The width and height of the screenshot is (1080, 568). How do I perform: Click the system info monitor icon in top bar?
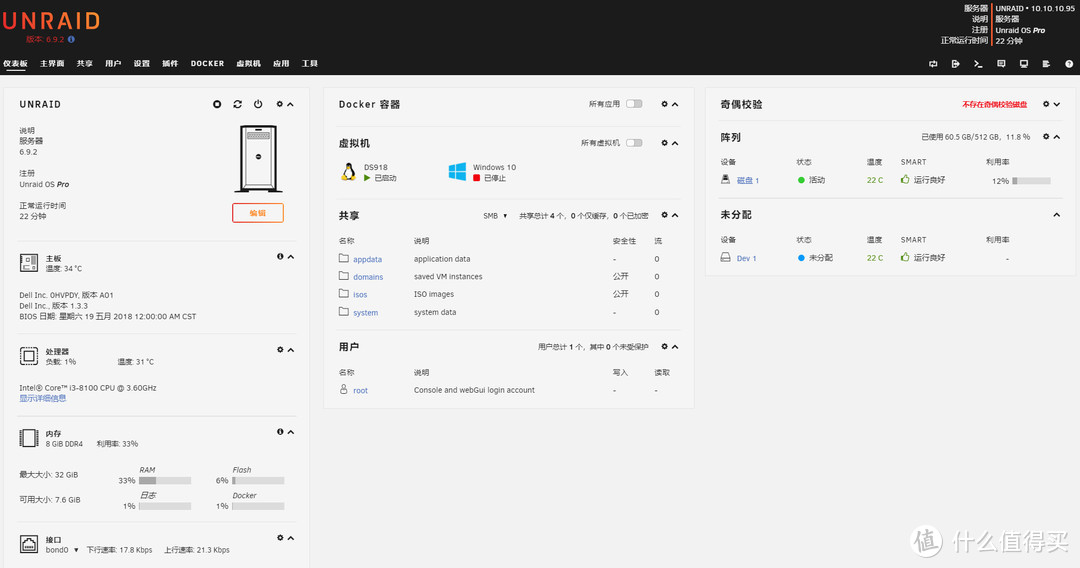pyautogui.click(x=1024, y=63)
